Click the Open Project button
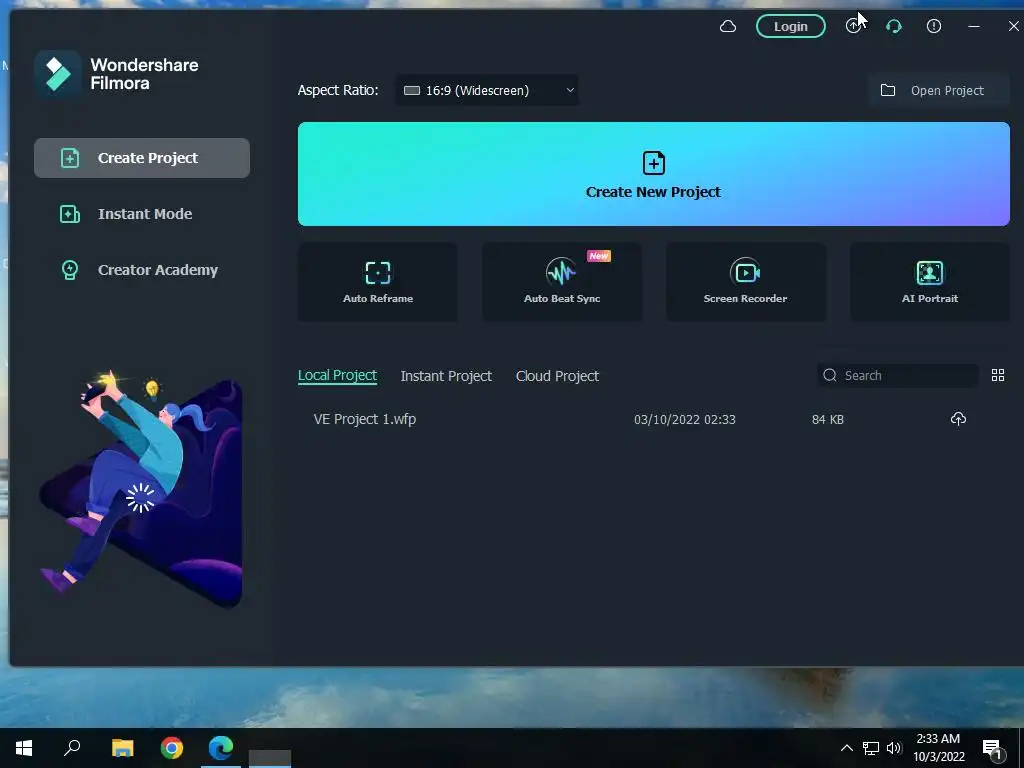This screenshot has width=1024, height=768. tap(938, 90)
